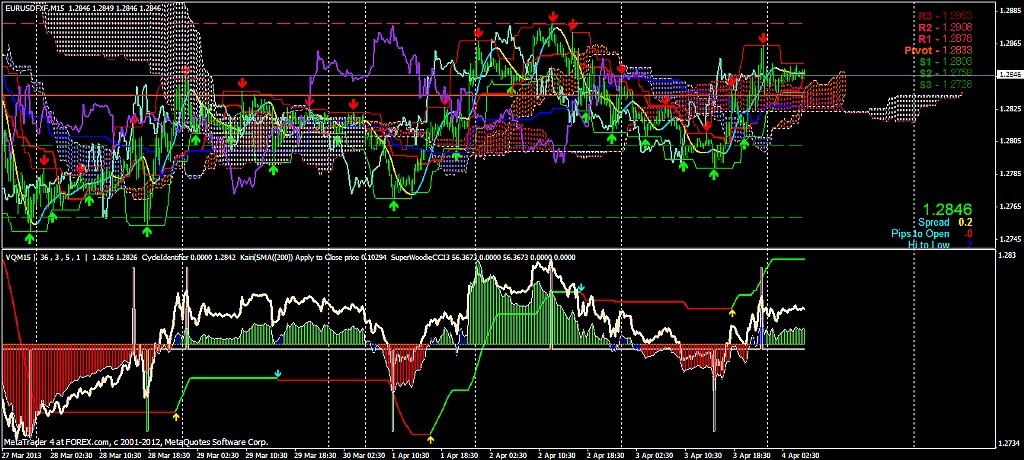This screenshot has height=460, width=1024.
Task: Click the R2 - 1.2906 resistance label
Action: pos(945,27)
